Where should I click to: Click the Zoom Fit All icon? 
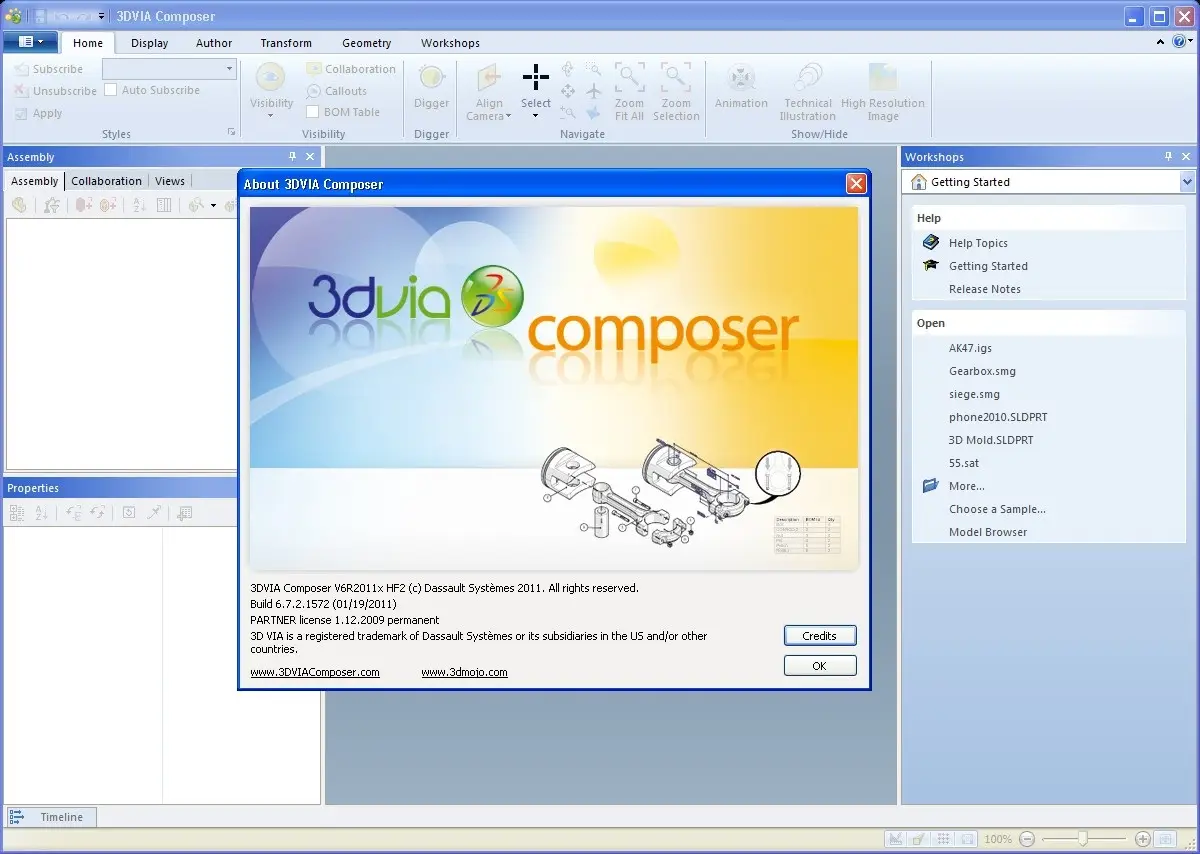[x=629, y=77]
